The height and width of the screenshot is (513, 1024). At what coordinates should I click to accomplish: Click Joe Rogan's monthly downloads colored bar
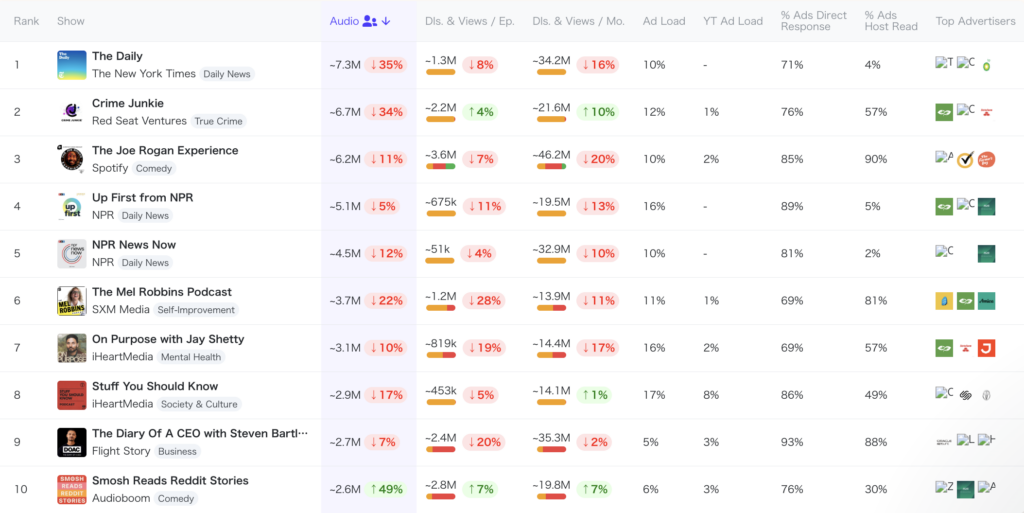(552, 166)
